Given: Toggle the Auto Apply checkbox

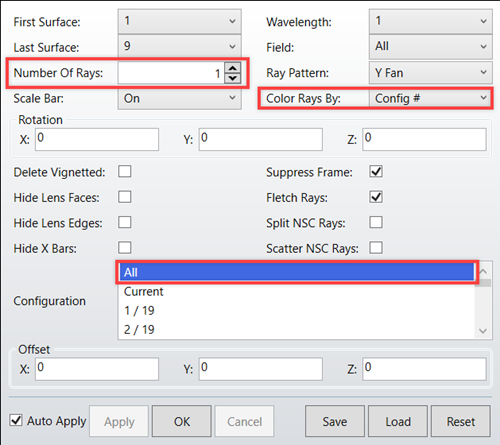Looking at the screenshot, I should [16, 420].
